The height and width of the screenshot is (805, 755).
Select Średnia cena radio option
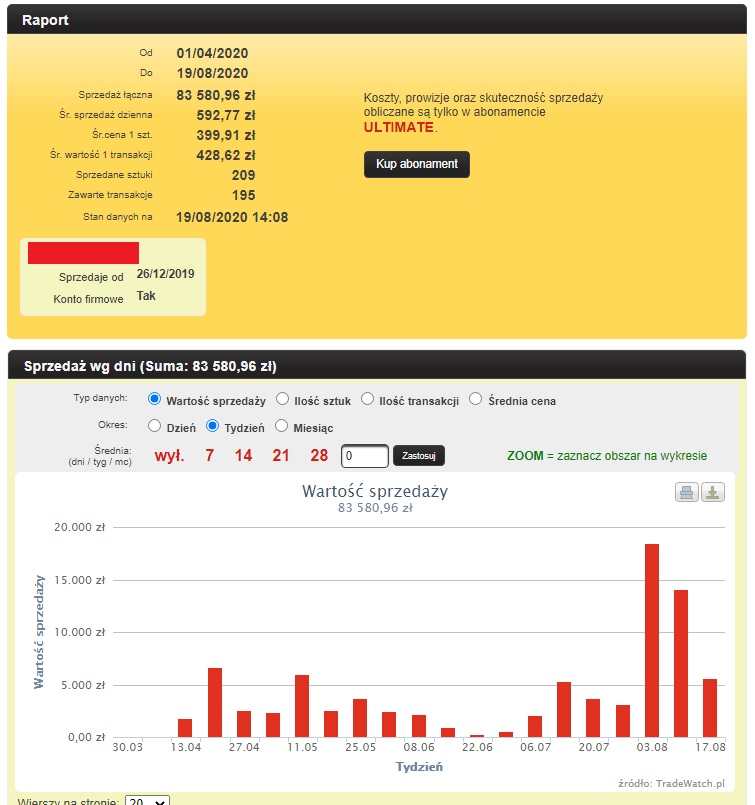pyautogui.click(x=476, y=400)
